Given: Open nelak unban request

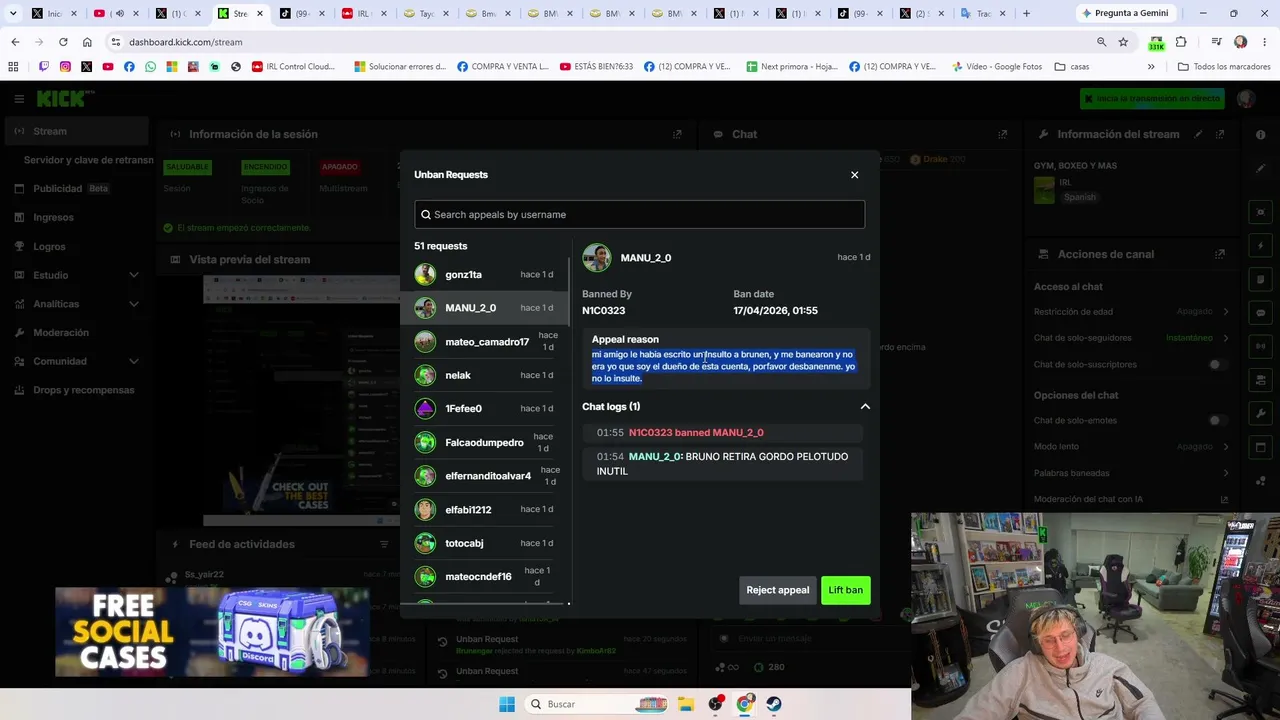Looking at the screenshot, I should (485, 375).
